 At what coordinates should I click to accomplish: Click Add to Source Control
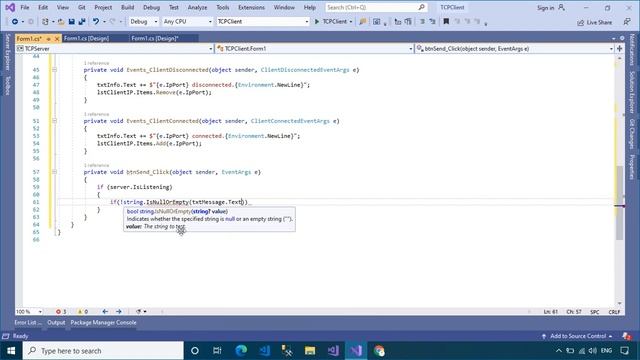(578, 336)
